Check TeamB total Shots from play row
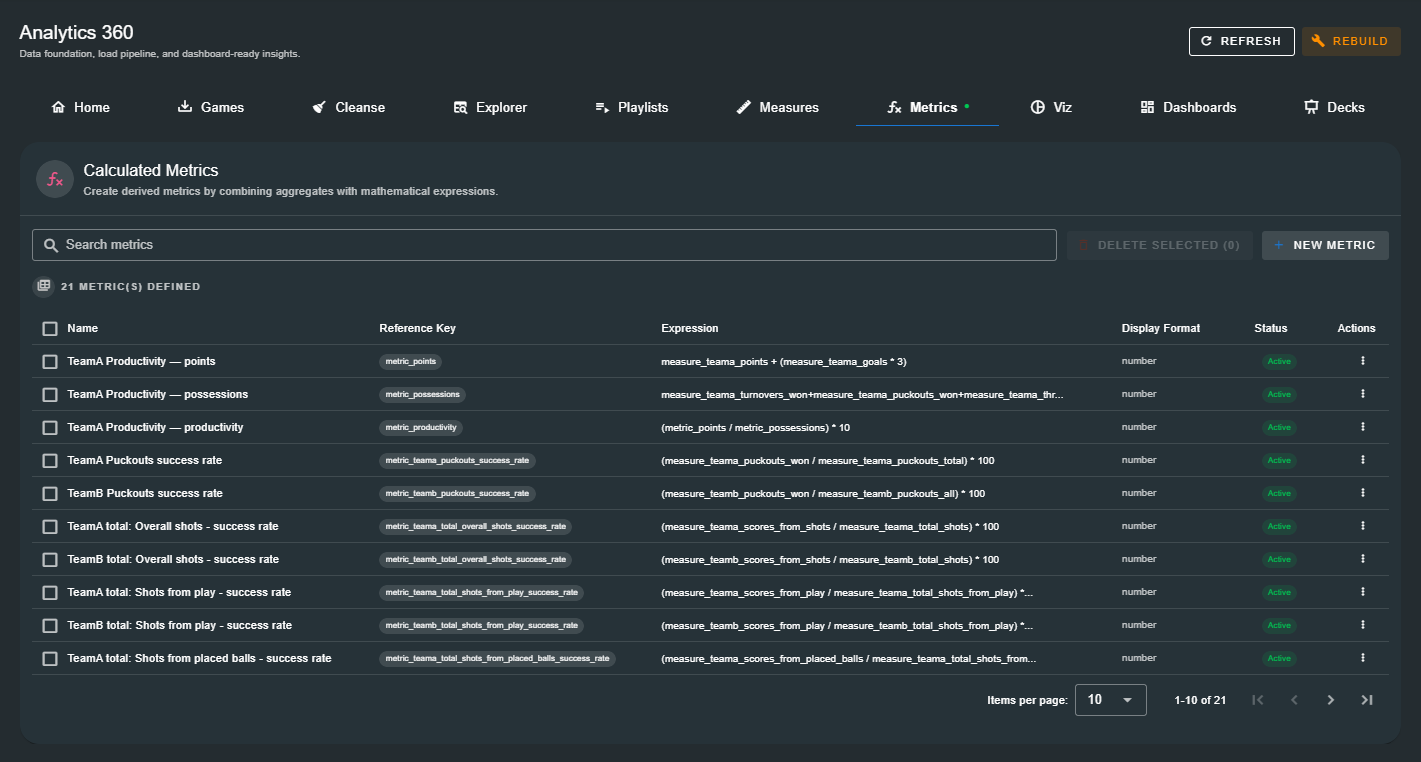The height and width of the screenshot is (762, 1421). [50, 625]
